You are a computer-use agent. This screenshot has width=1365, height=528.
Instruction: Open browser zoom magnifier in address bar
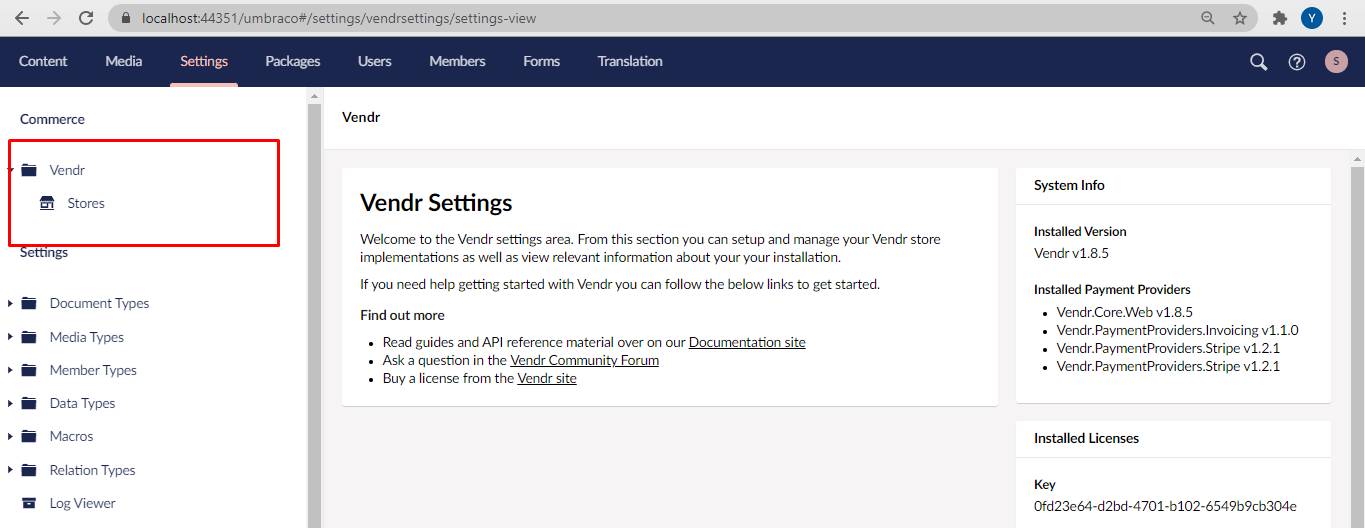(x=1208, y=18)
